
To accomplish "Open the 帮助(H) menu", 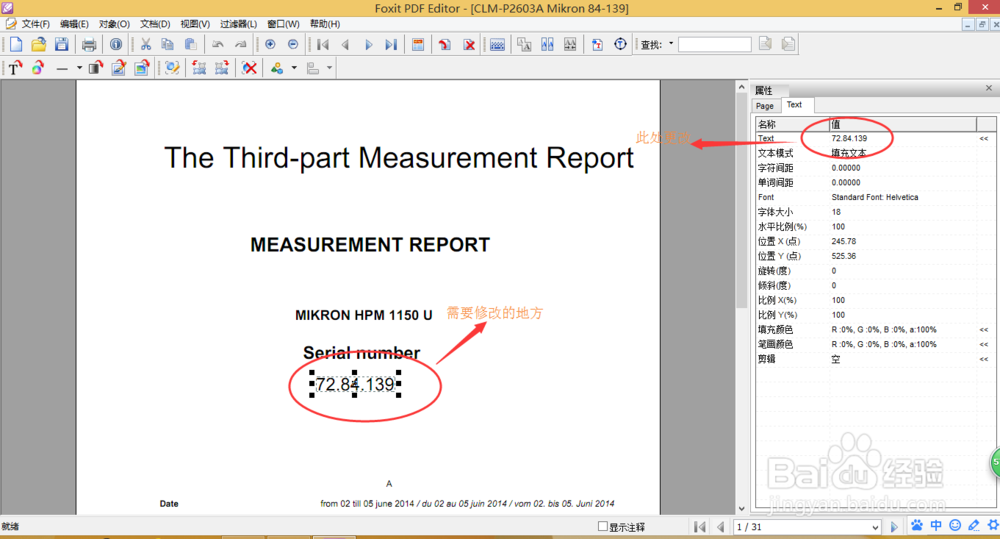I will 325,24.
